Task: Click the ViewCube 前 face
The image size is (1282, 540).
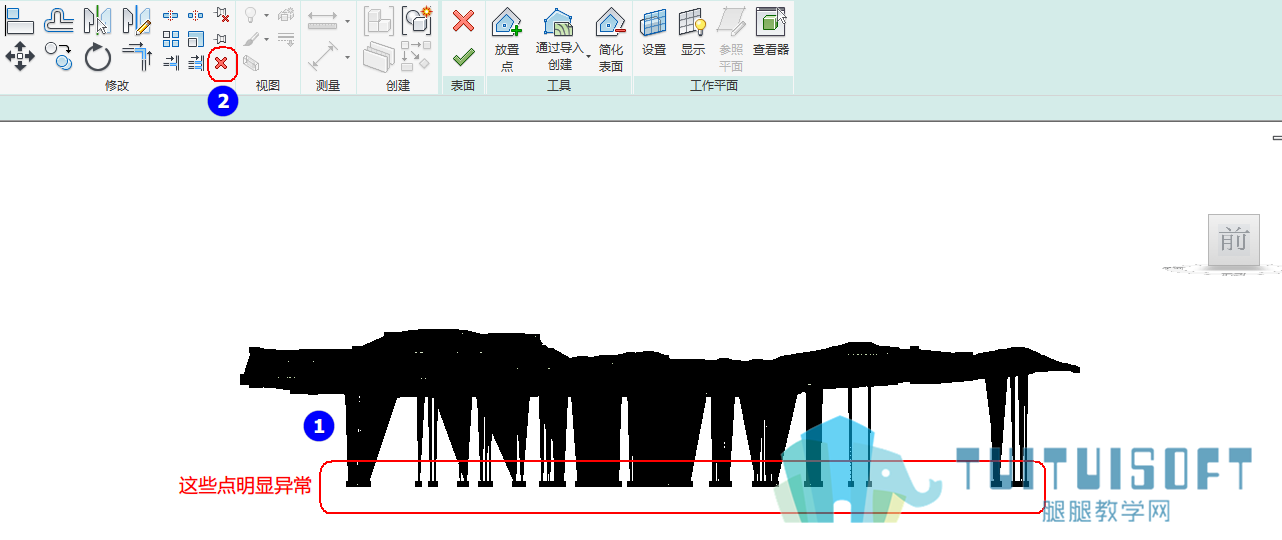Action: [1233, 240]
